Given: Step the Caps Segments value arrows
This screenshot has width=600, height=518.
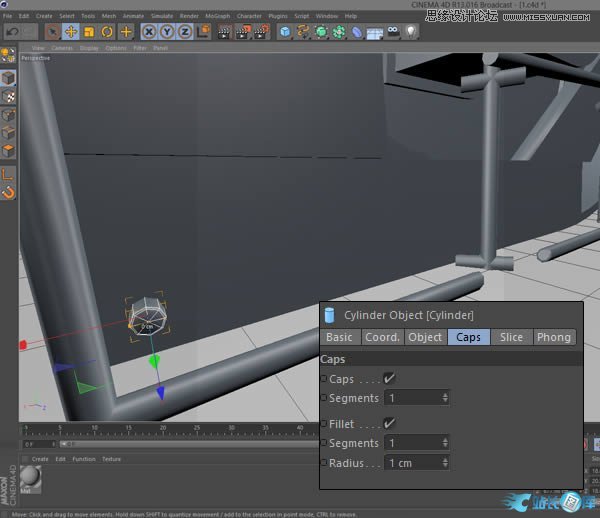Looking at the screenshot, I should [445, 398].
